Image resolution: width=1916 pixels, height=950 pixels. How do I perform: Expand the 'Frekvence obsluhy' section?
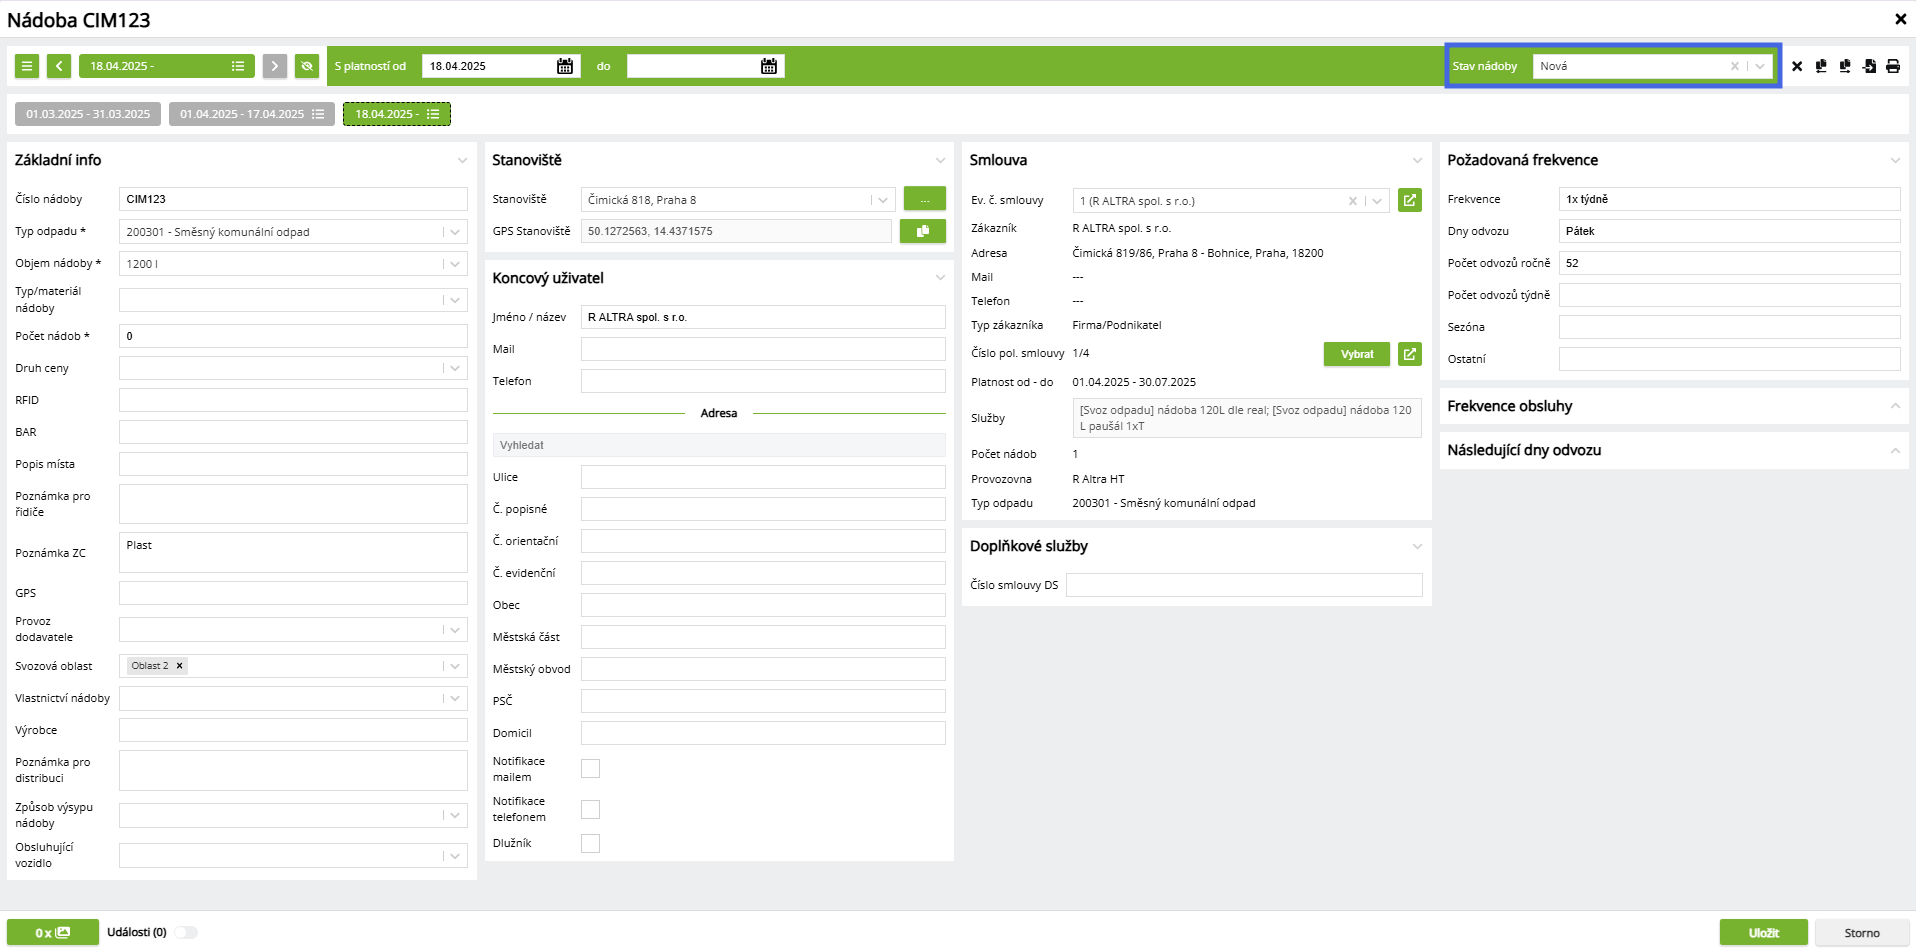click(x=1674, y=406)
